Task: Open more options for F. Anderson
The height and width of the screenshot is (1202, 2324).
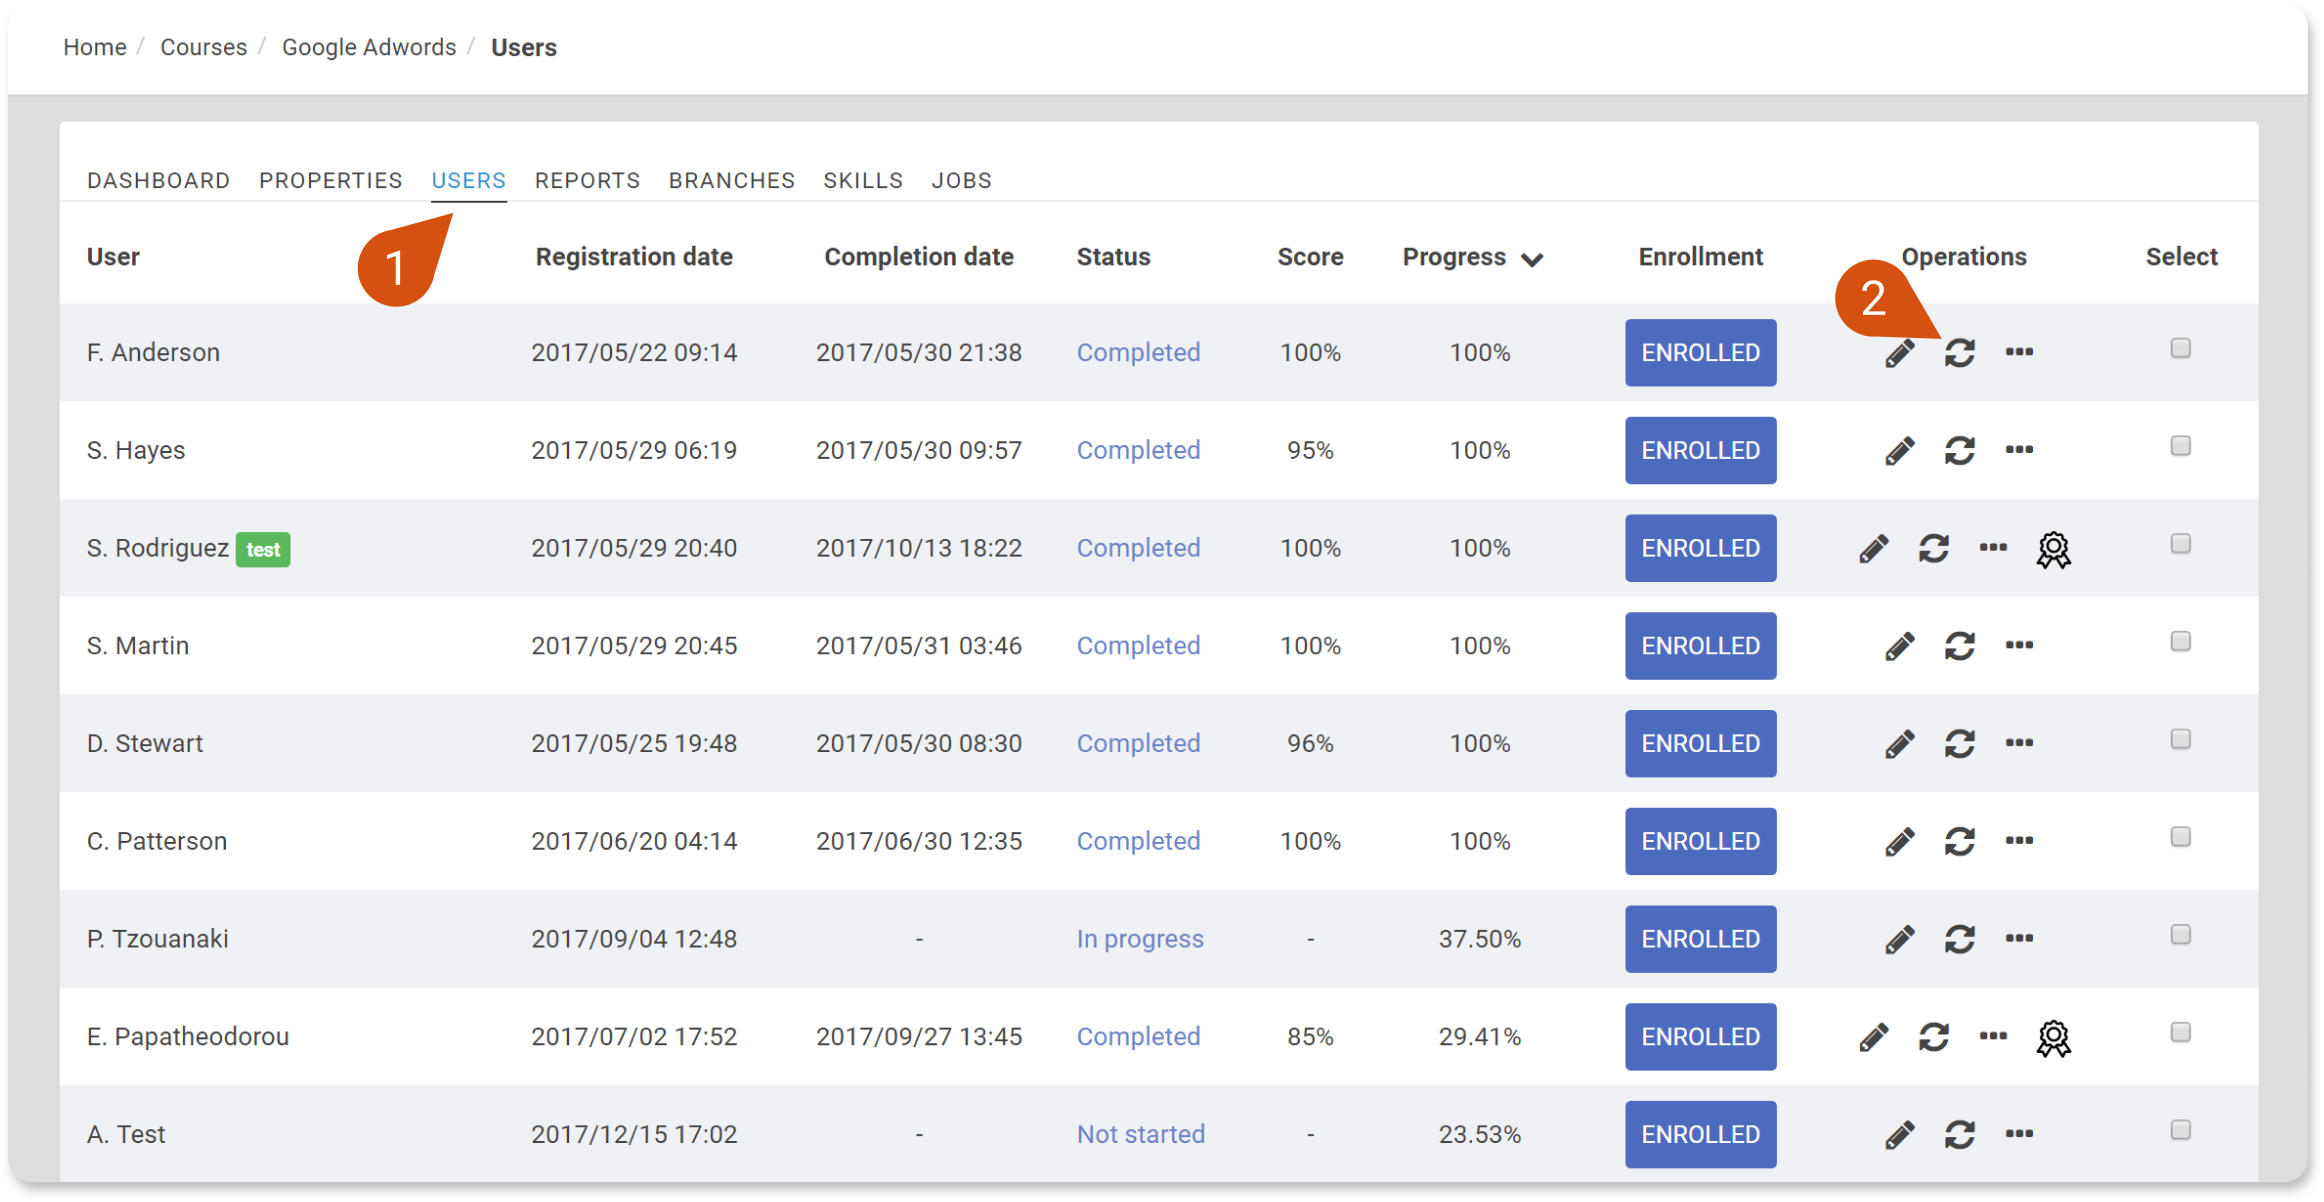Action: click(2019, 352)
